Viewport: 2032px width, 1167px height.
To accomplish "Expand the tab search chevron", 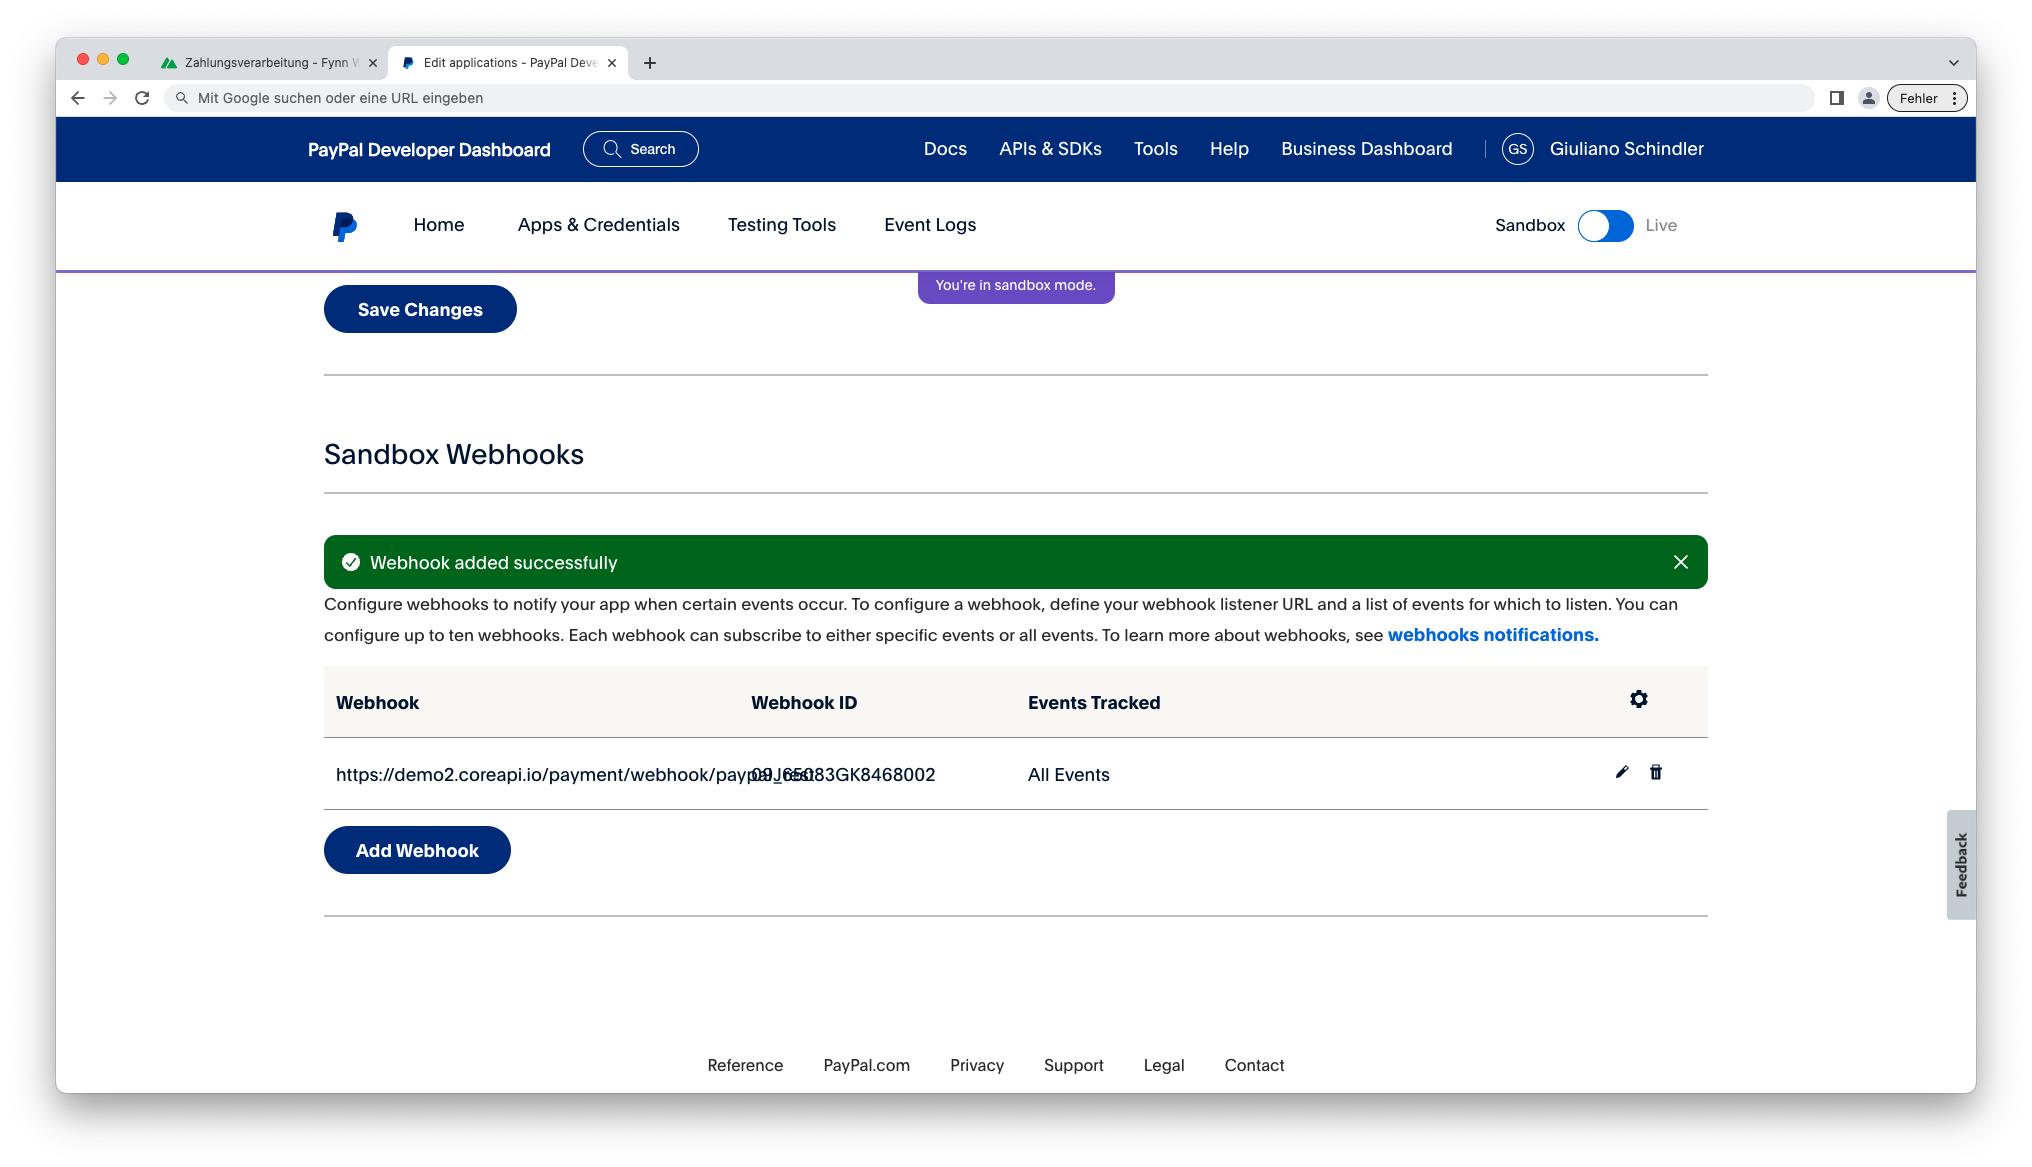I will (1953, 63).
